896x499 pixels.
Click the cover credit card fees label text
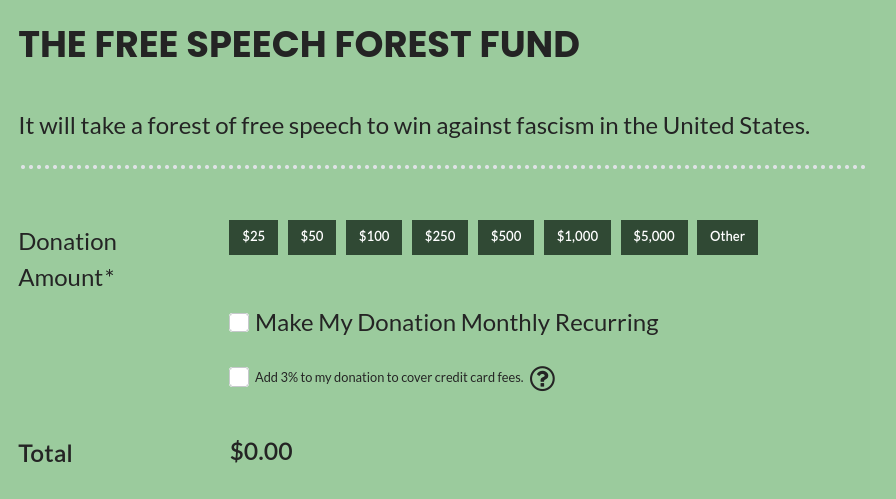(389, 378)
